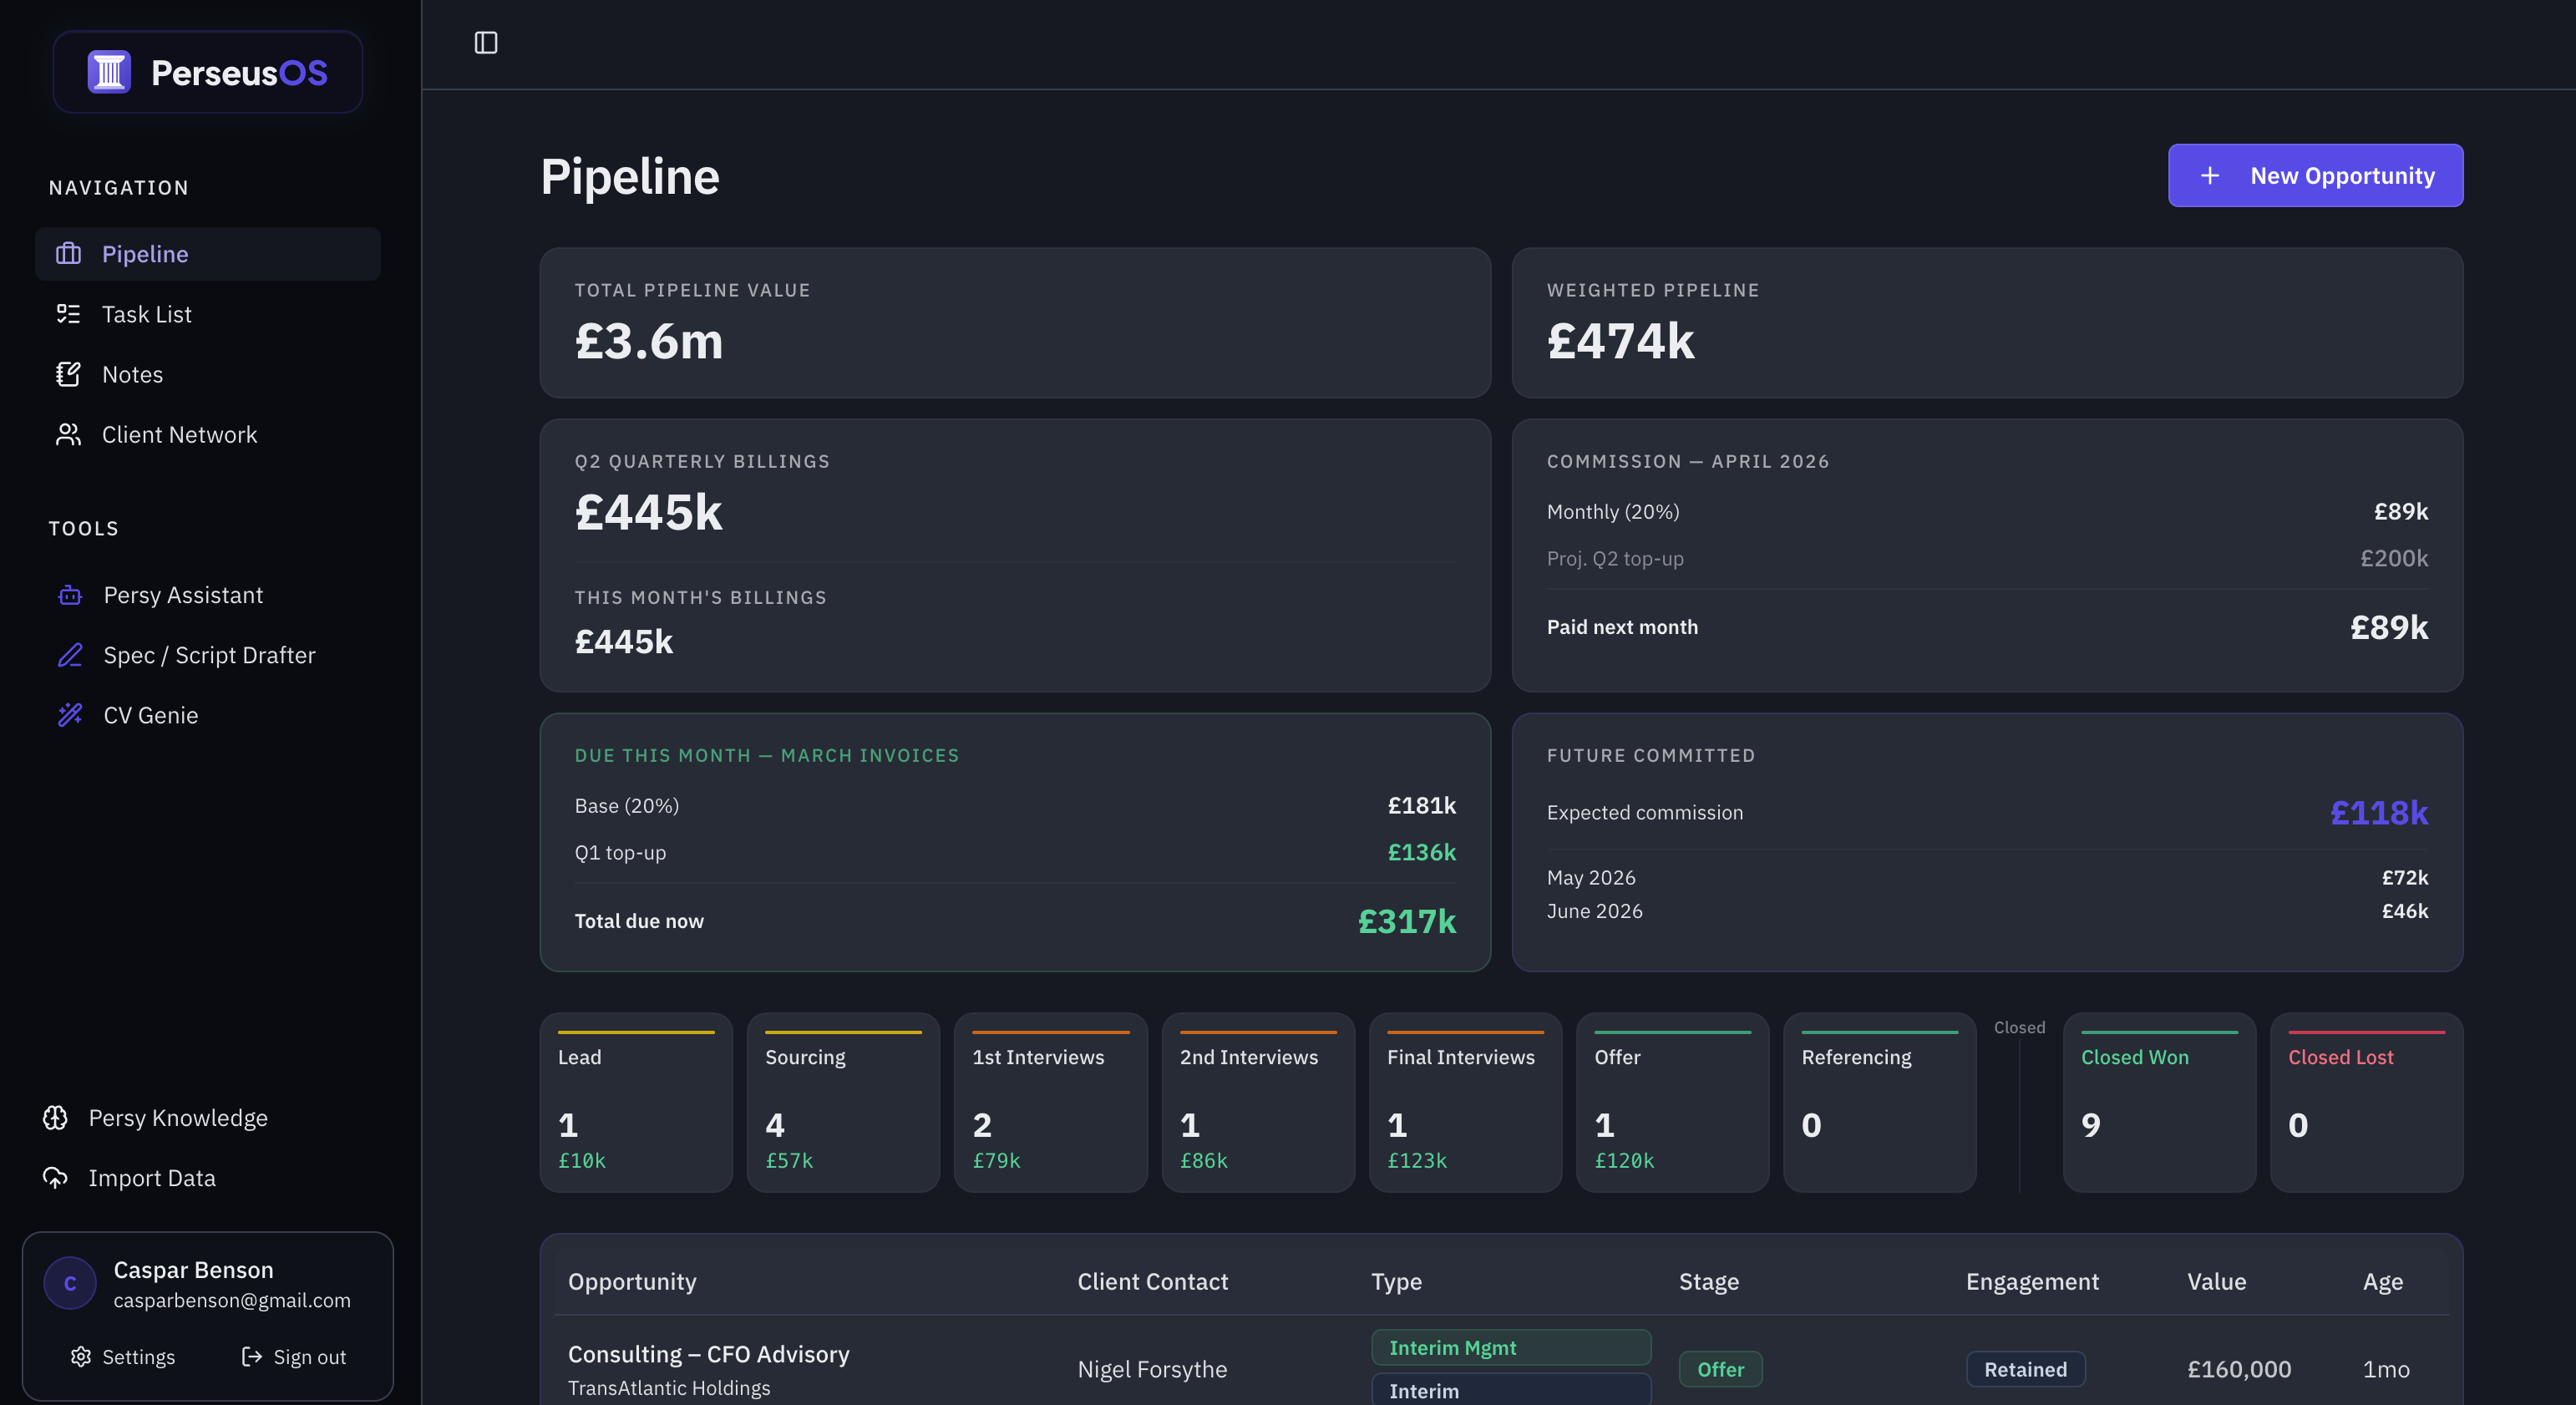This screenshot has width=2576, height=1405.
Task: Create a New Opportunity
Action: point(2315,175)
